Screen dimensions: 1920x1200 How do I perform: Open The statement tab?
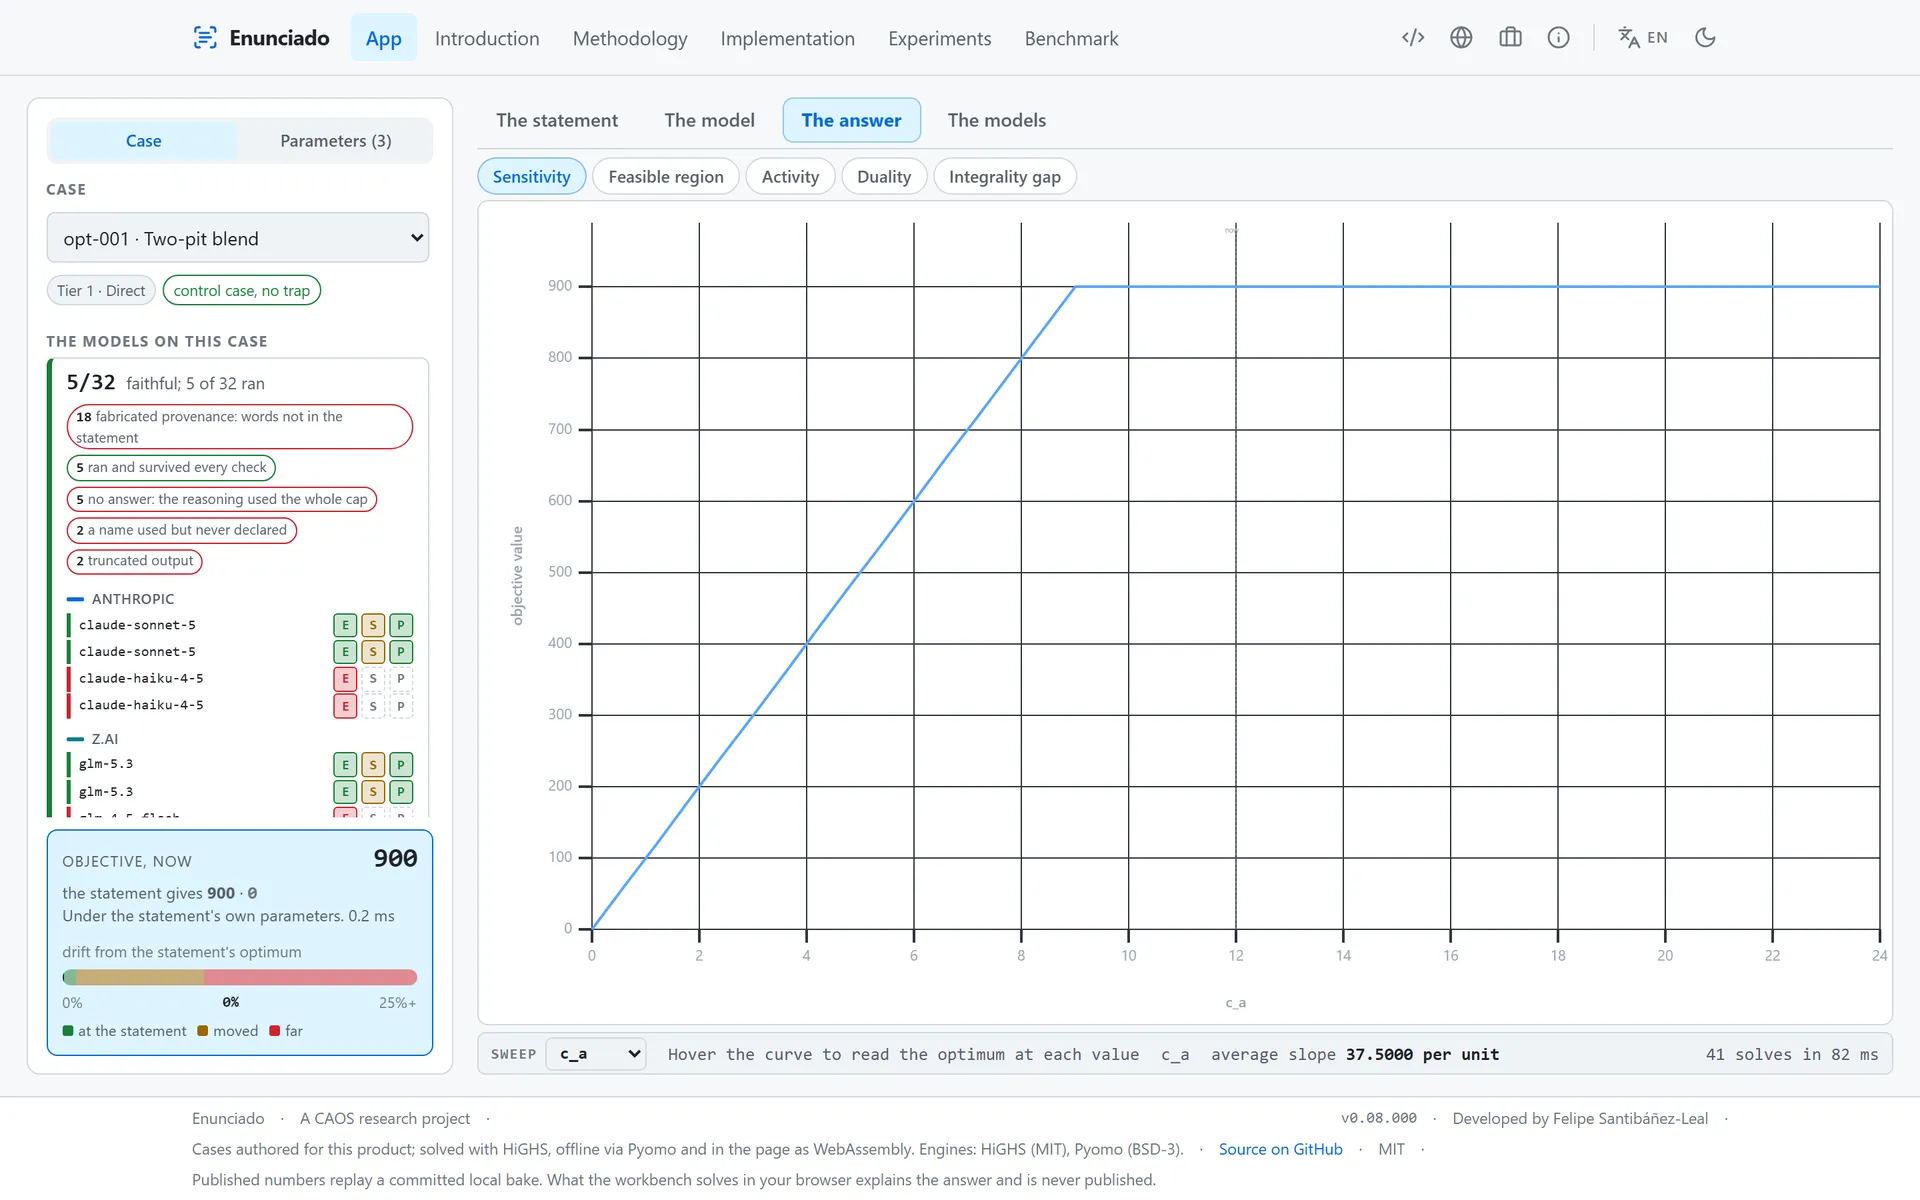(557, 120)
